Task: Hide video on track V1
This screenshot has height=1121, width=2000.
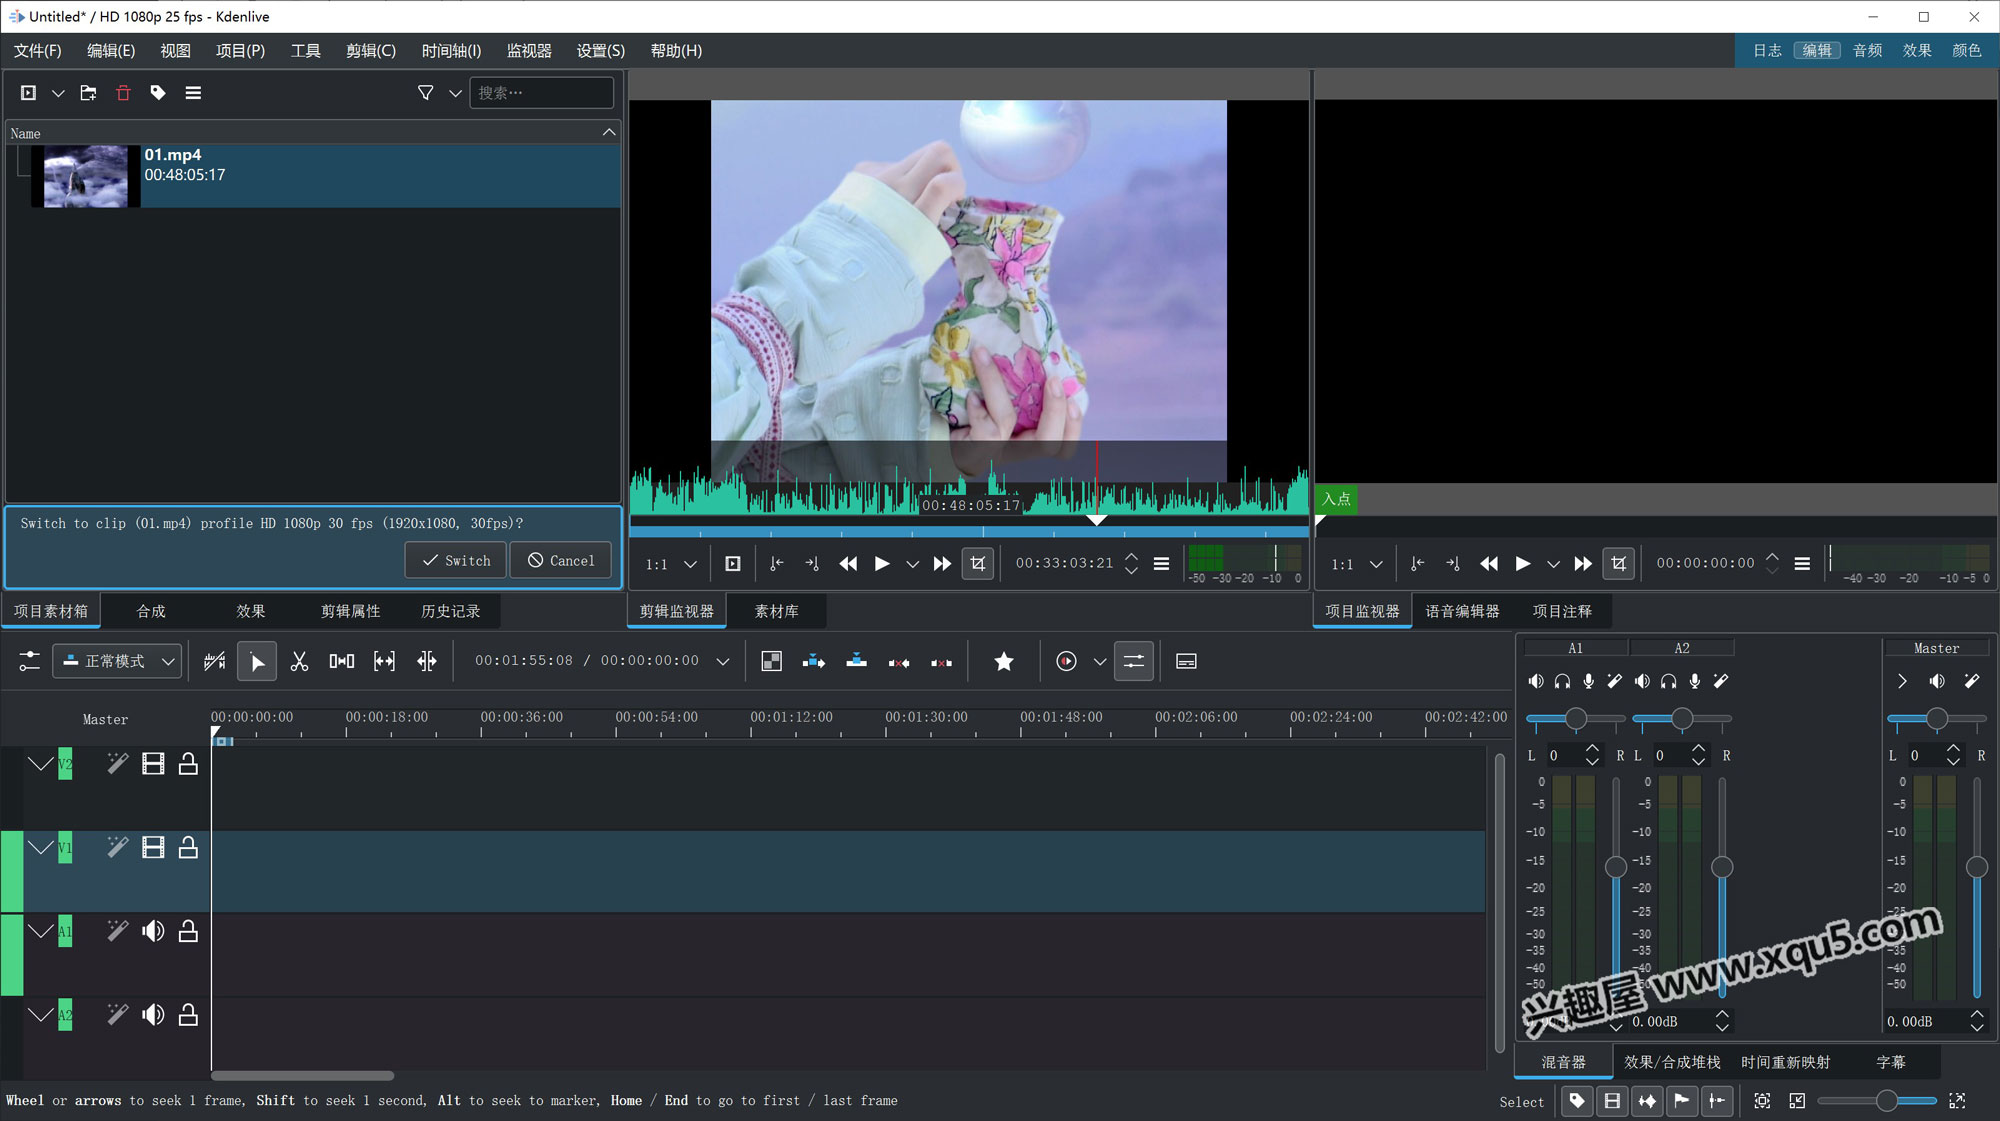Action: click(153, 848)
